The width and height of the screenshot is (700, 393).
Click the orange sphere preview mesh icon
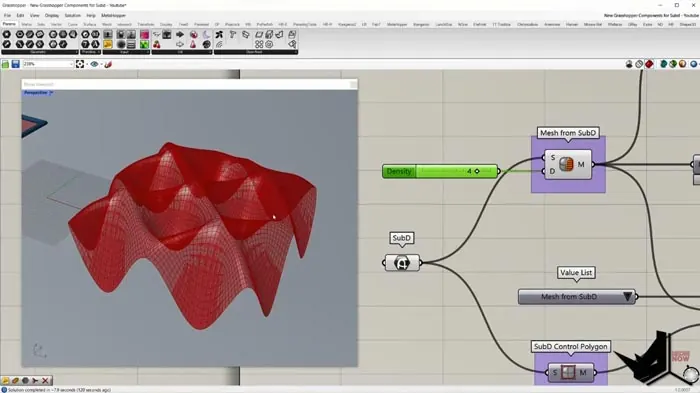(x=683, y=64)
